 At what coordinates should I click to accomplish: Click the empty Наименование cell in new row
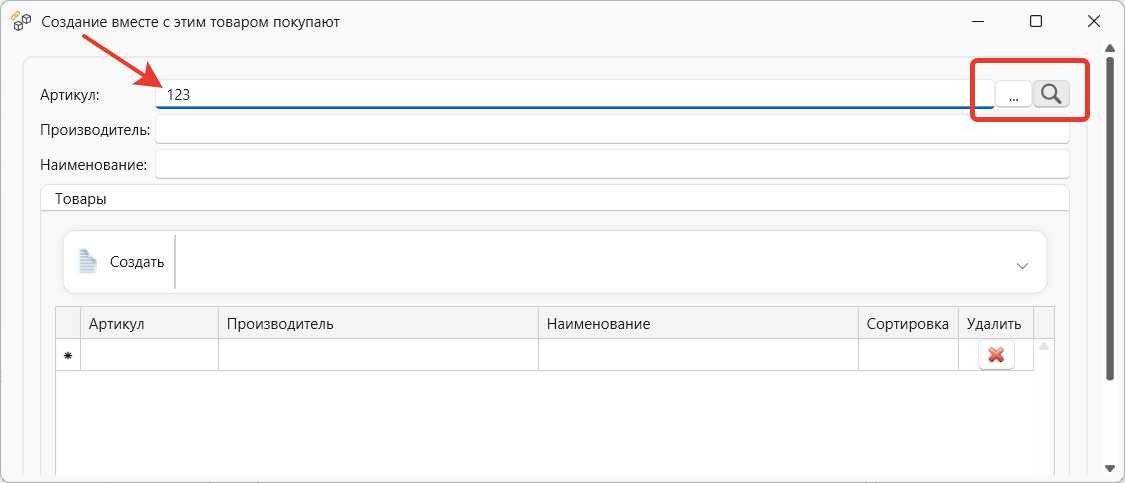[x=698, y=355]
